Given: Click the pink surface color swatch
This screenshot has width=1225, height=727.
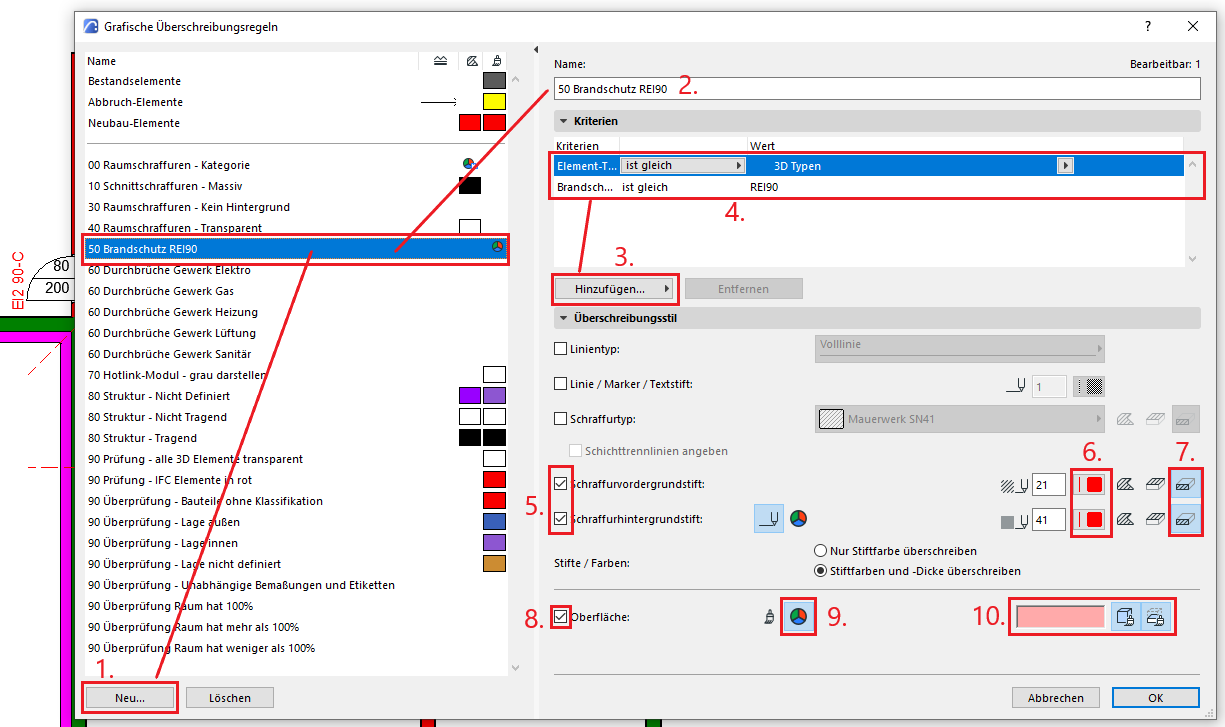Looking at the screenshot, I should 1060,617.
